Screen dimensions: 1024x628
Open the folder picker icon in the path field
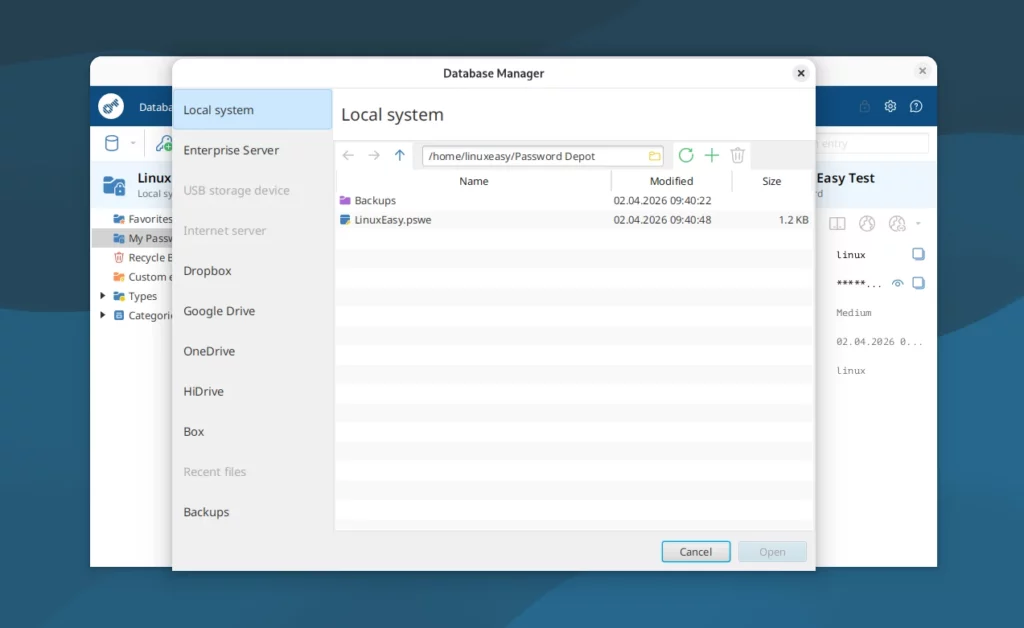(x=654, y=155)
